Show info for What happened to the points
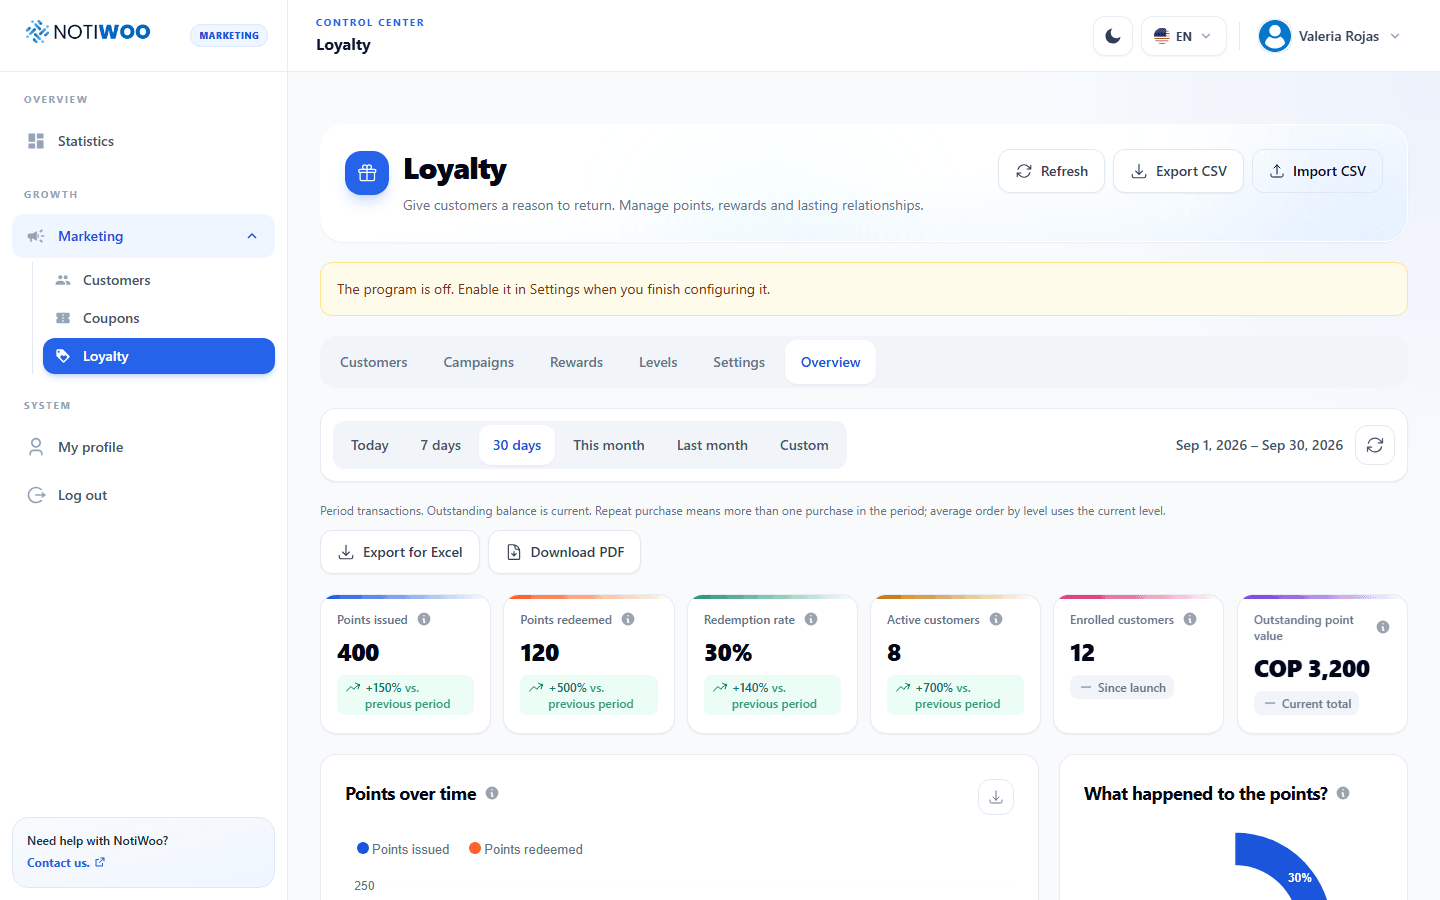Image resolution: width=1440 pixels, height=900 pixels. pyautogui.click(x=1343, y=793)
